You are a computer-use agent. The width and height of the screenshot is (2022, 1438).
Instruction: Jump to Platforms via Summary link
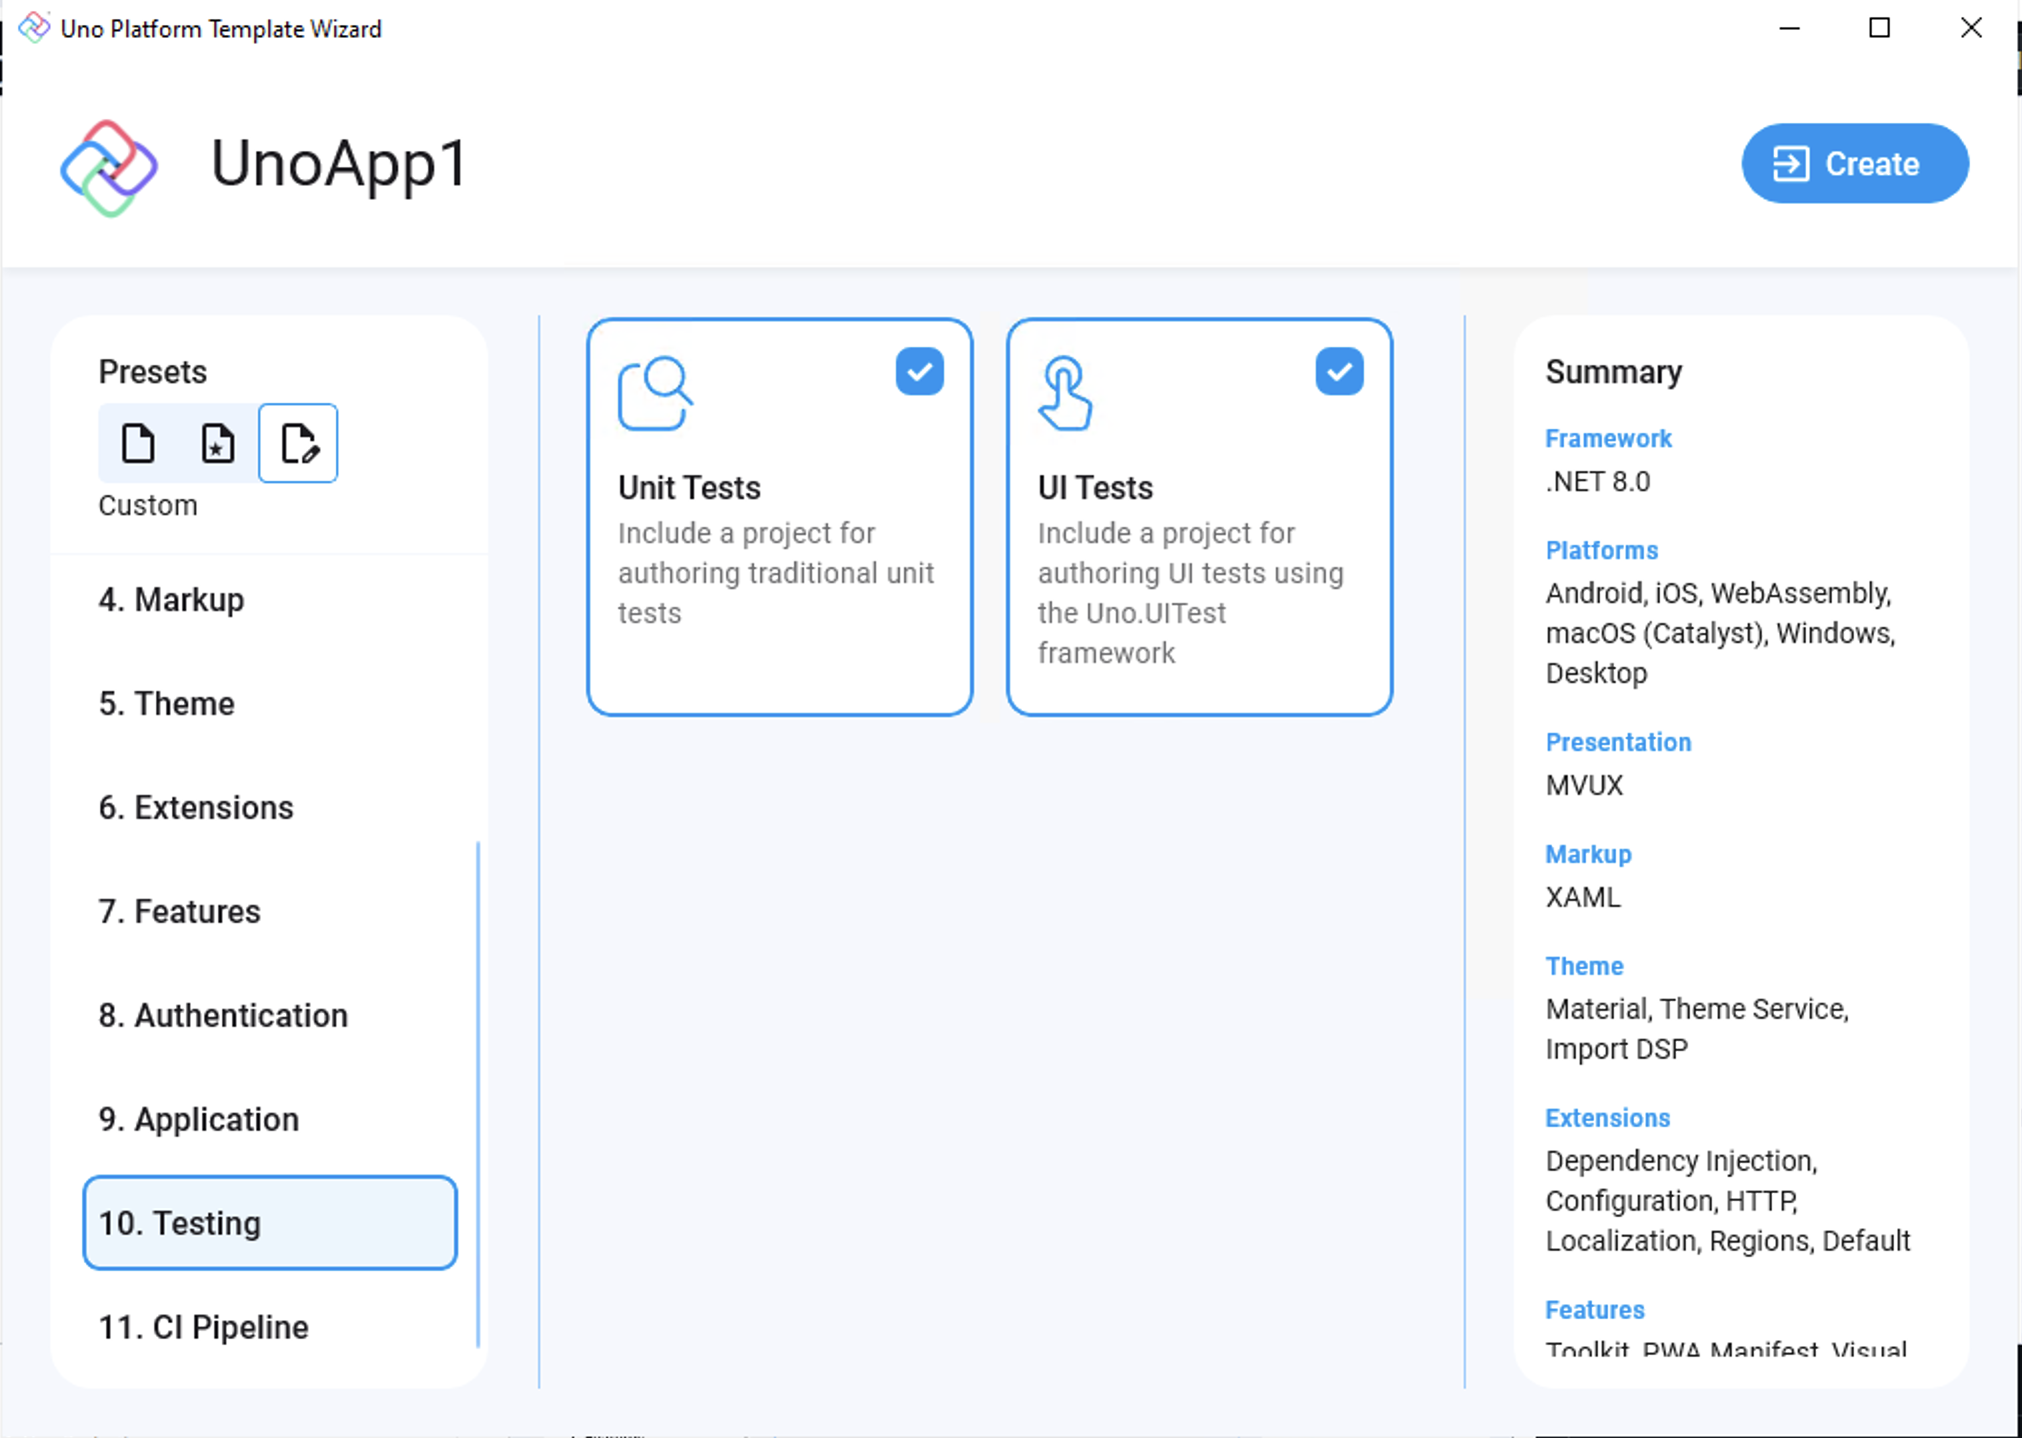1601,550
